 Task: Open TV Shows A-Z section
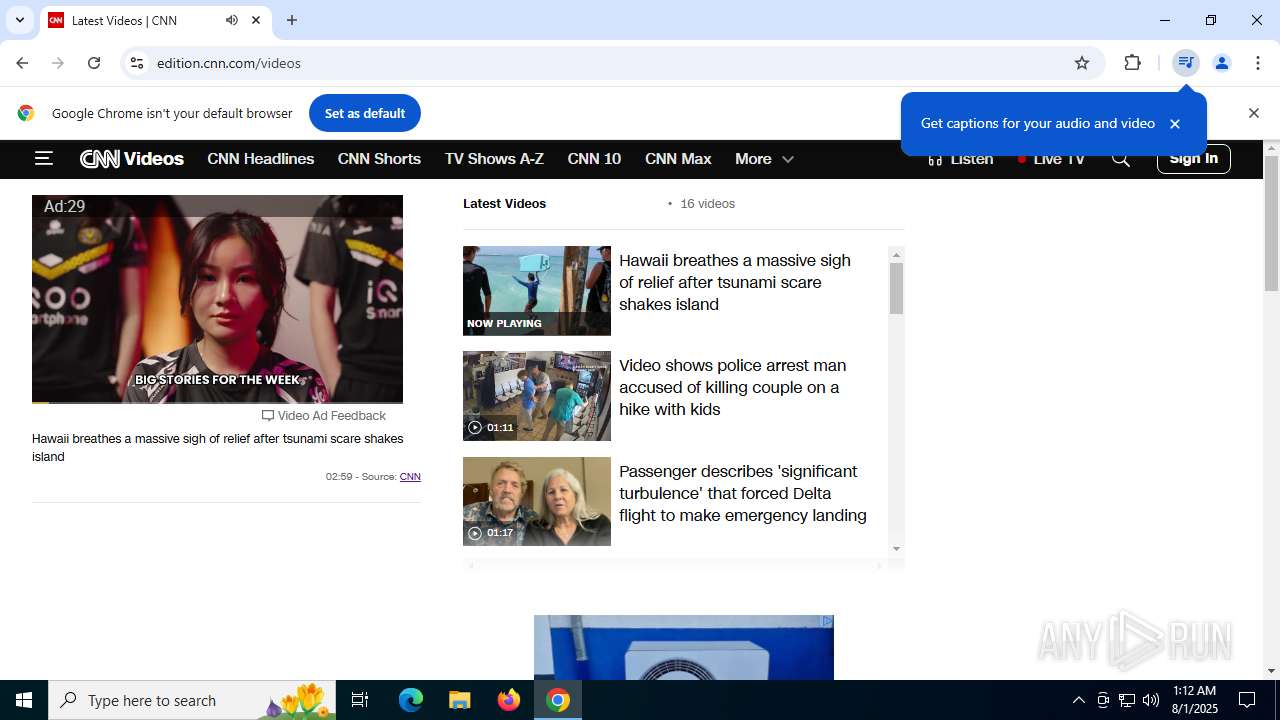494,159
